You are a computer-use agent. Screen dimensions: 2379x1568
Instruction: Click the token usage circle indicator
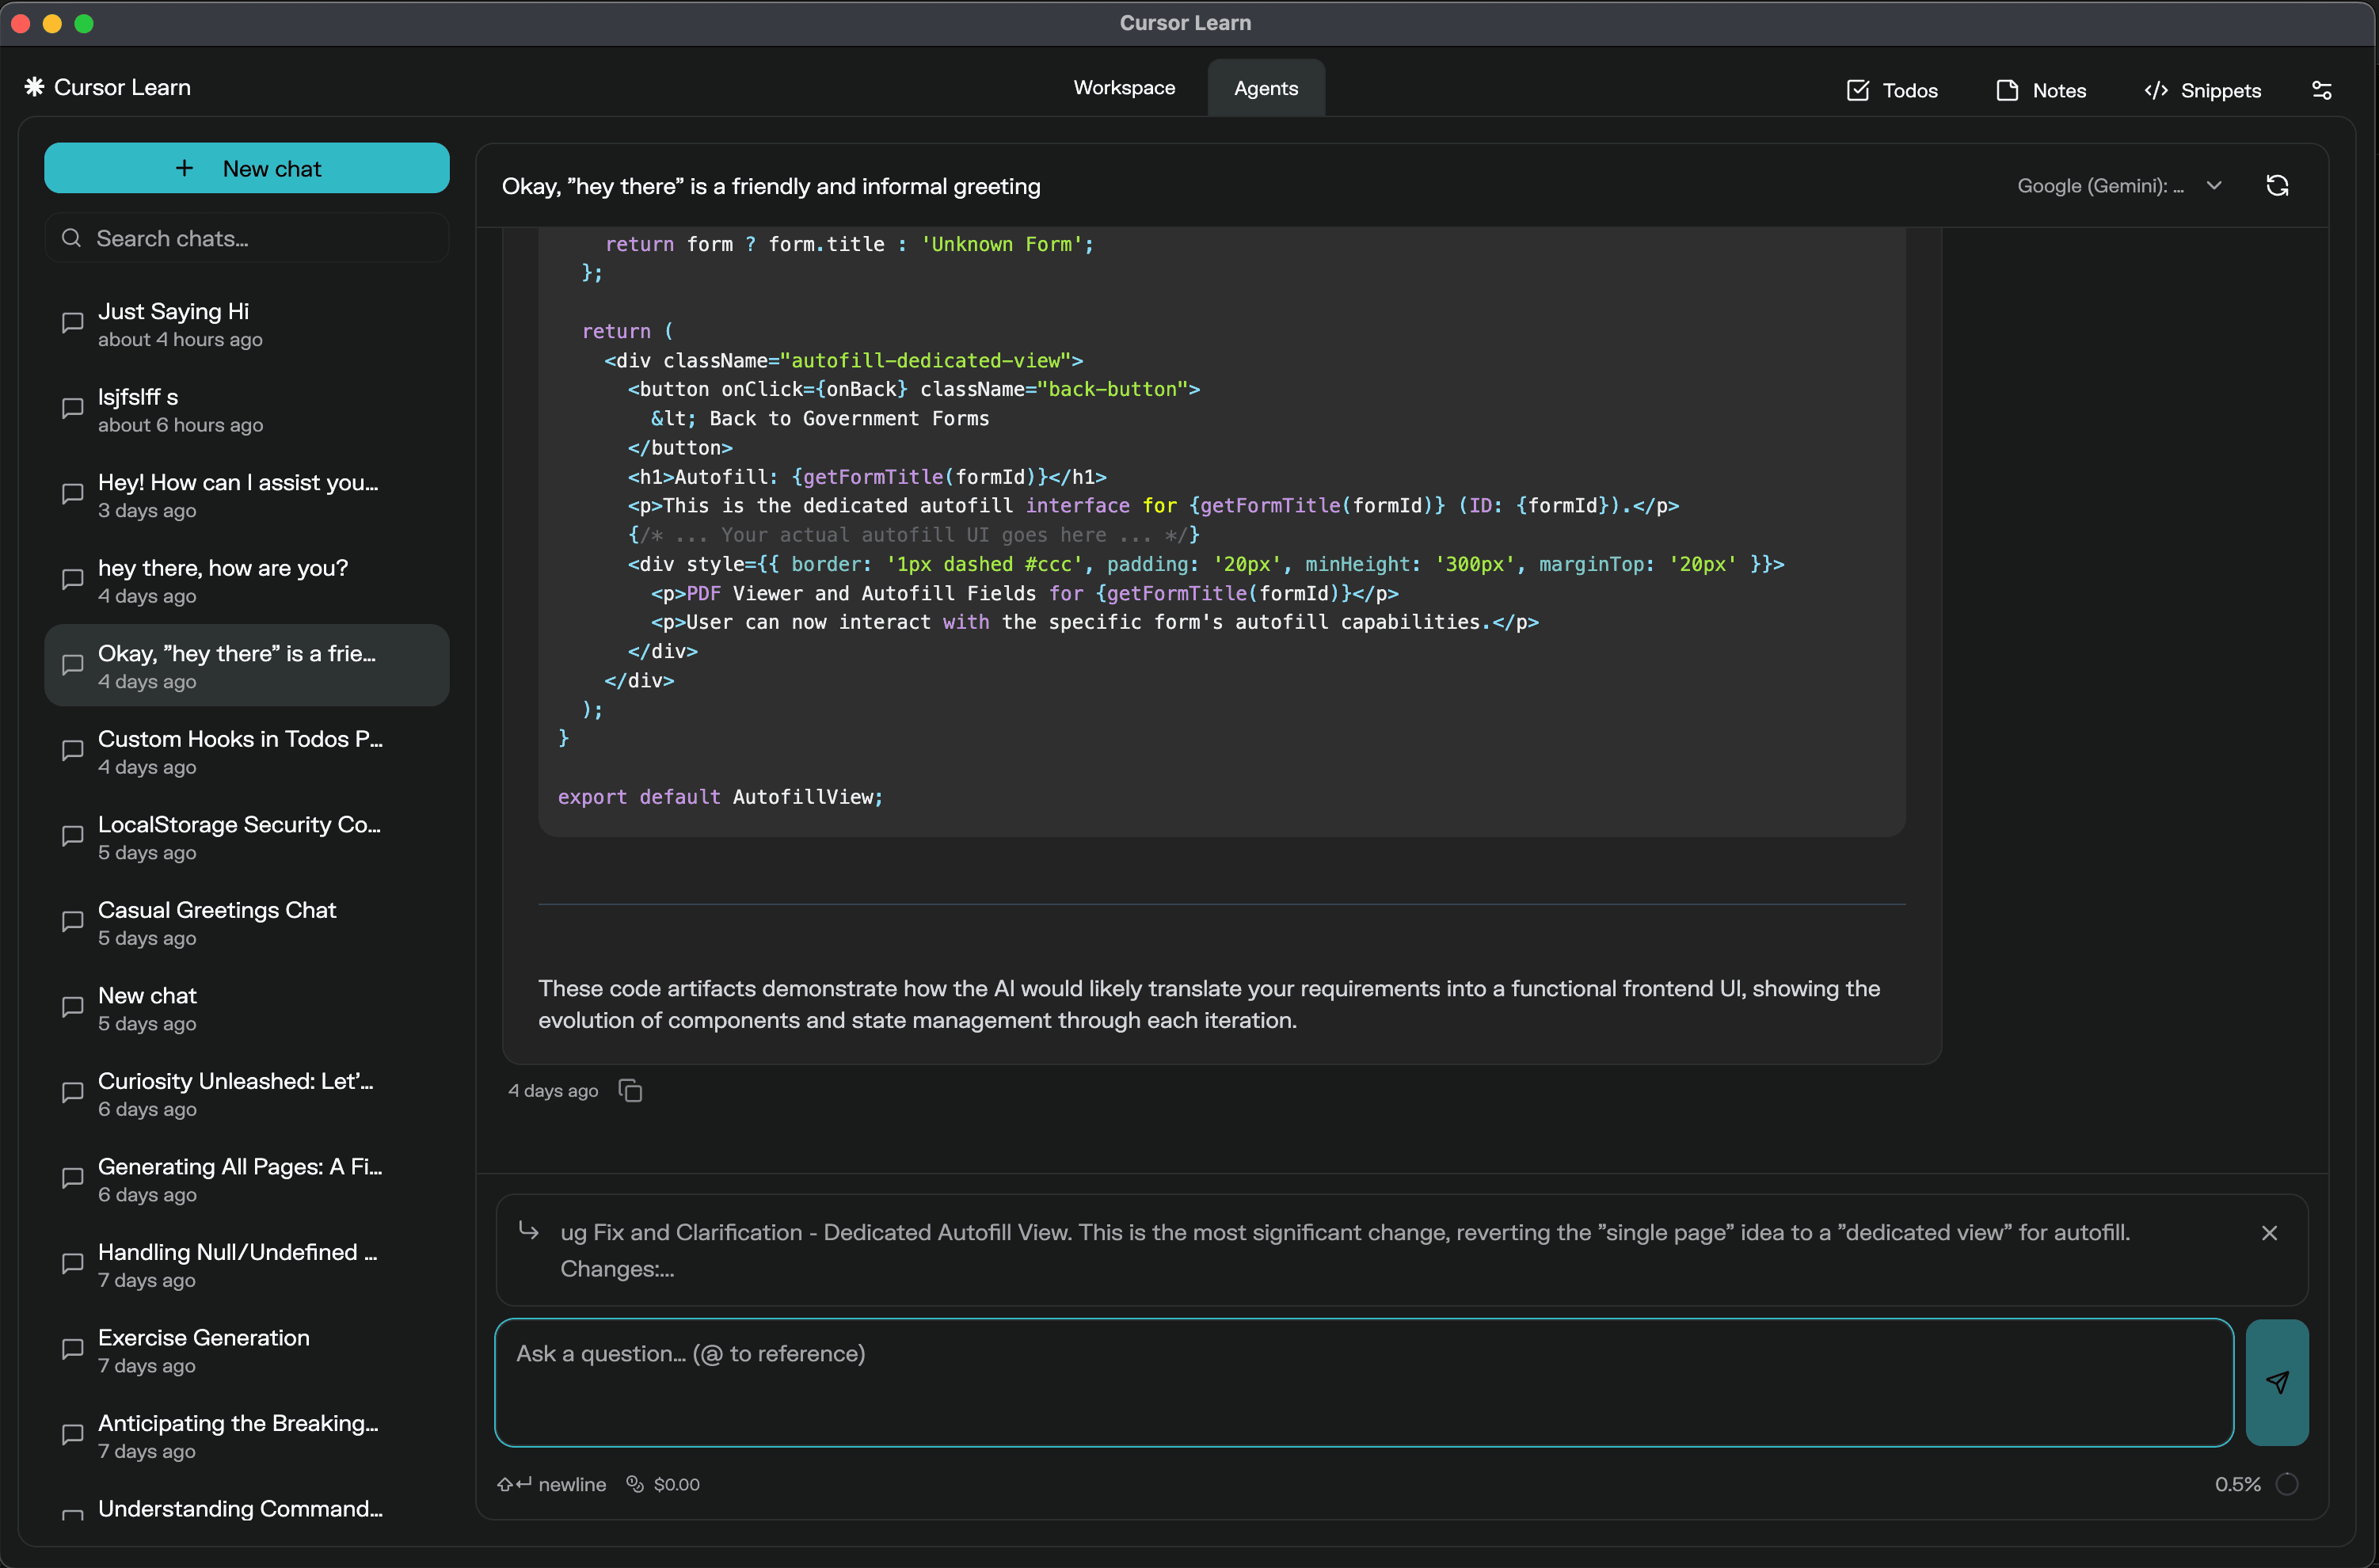coord(2286,1484)
